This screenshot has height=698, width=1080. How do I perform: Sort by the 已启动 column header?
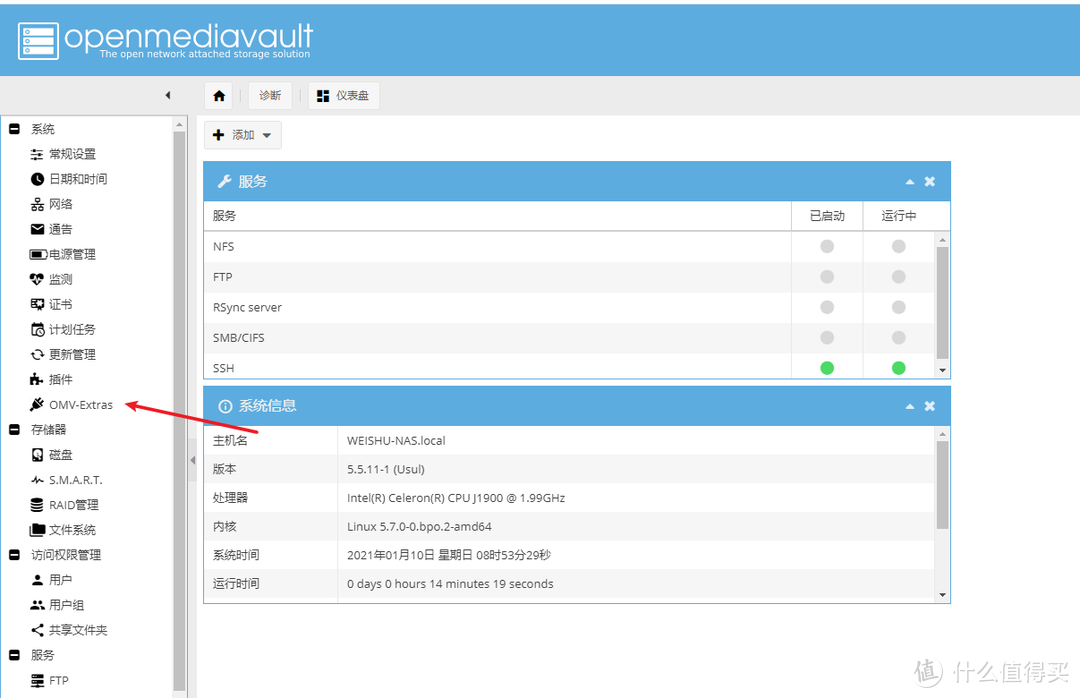pos(827,216)
